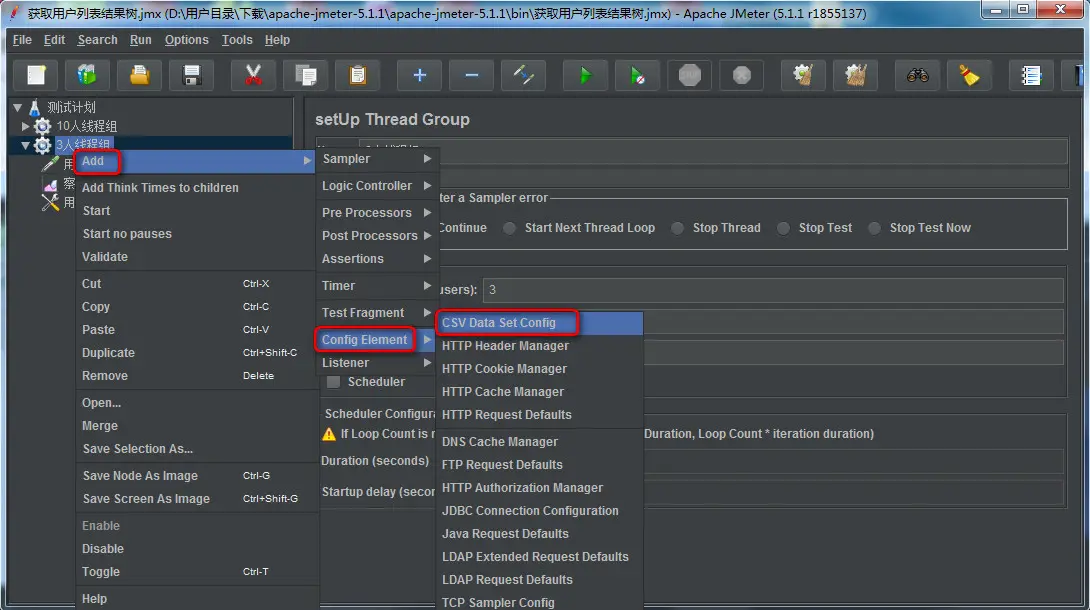This screenshot has width=1090, height=610.
Task: Open the File menu
Action: coord(22,40)
